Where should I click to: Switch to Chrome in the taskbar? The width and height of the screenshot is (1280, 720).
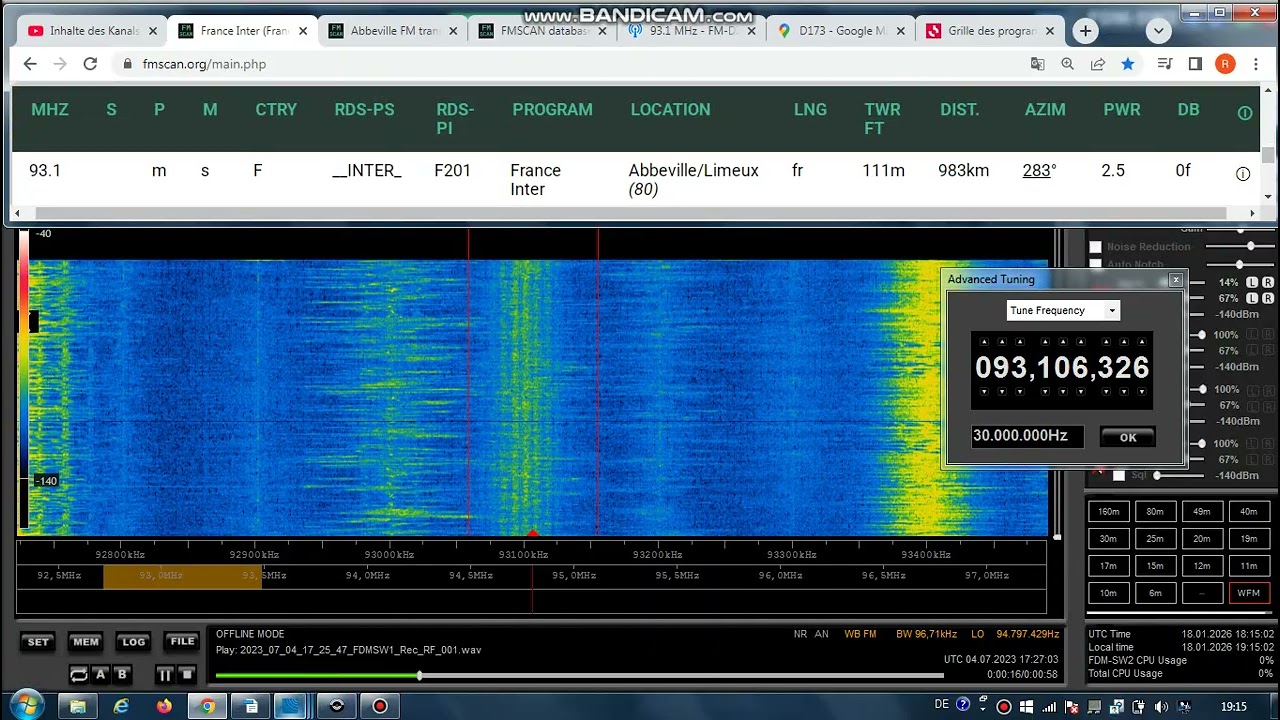tap(207, 706)
